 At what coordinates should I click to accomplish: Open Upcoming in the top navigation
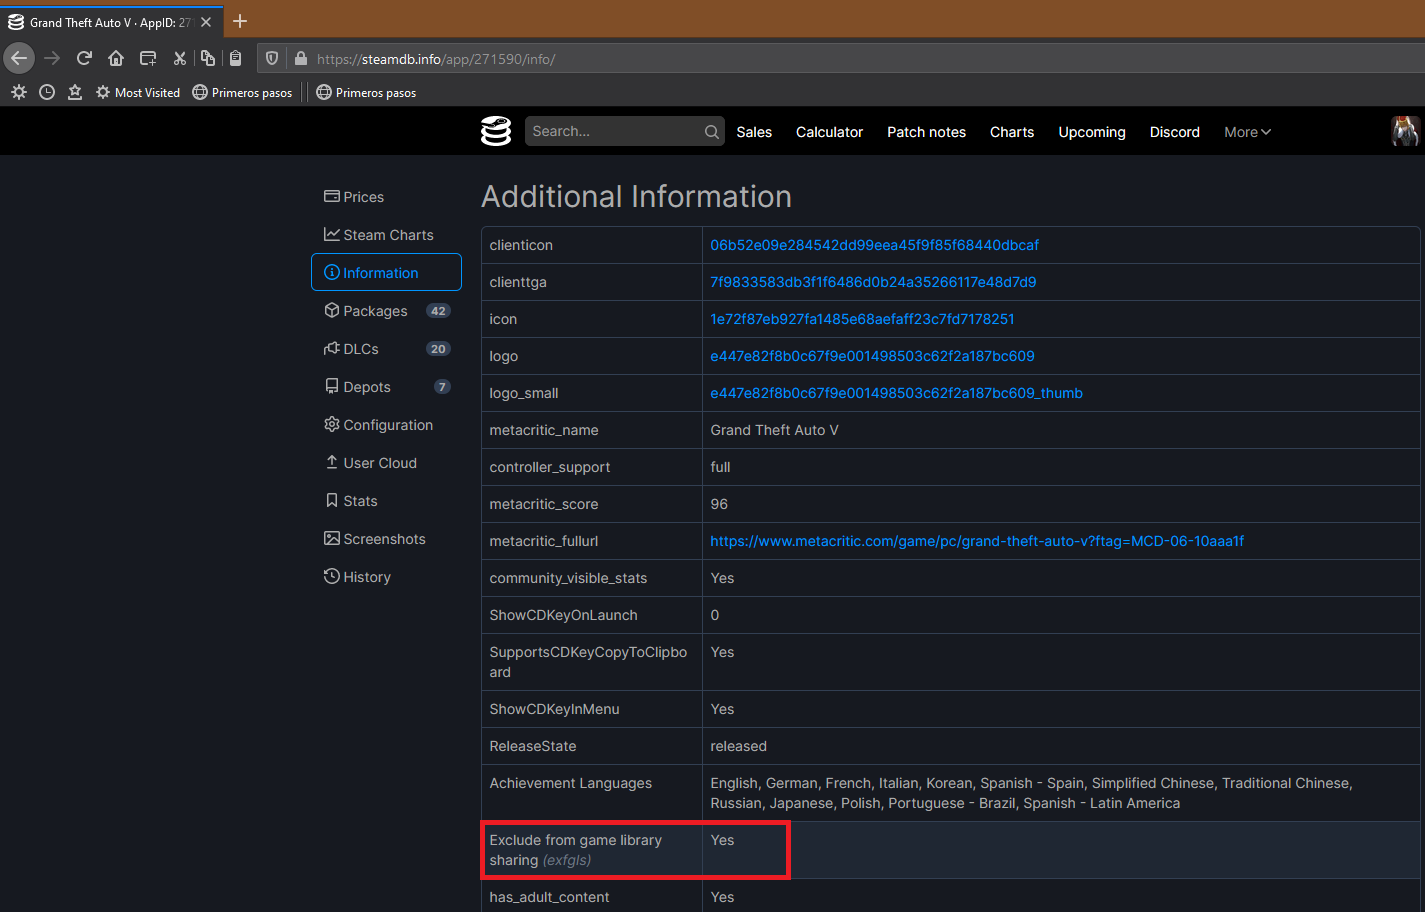point(1092,132)
